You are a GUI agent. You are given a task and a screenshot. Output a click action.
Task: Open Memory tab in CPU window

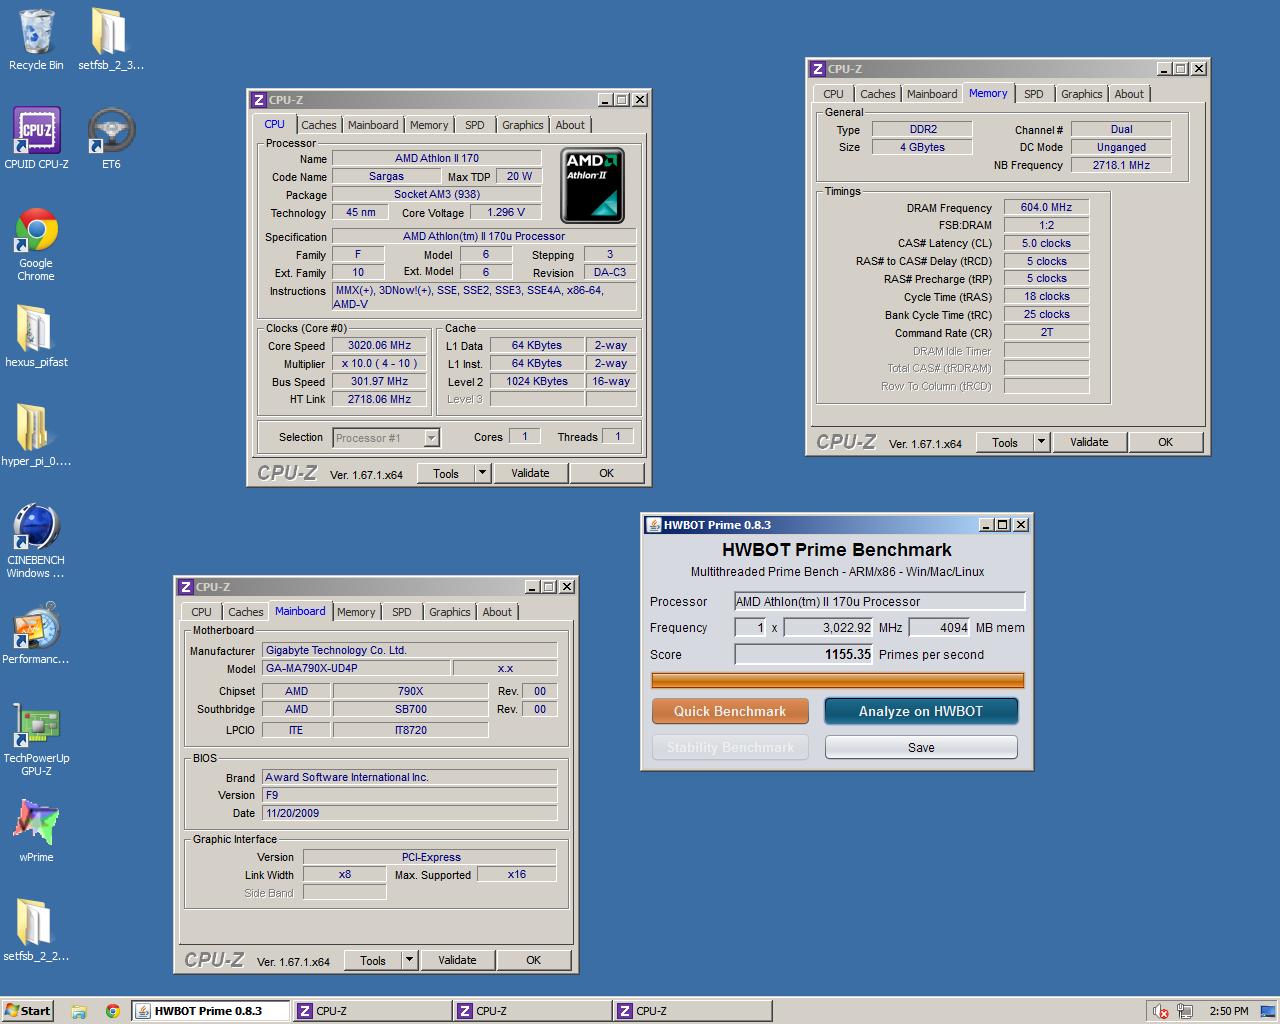pyautogui.click(x=429, y=125)
